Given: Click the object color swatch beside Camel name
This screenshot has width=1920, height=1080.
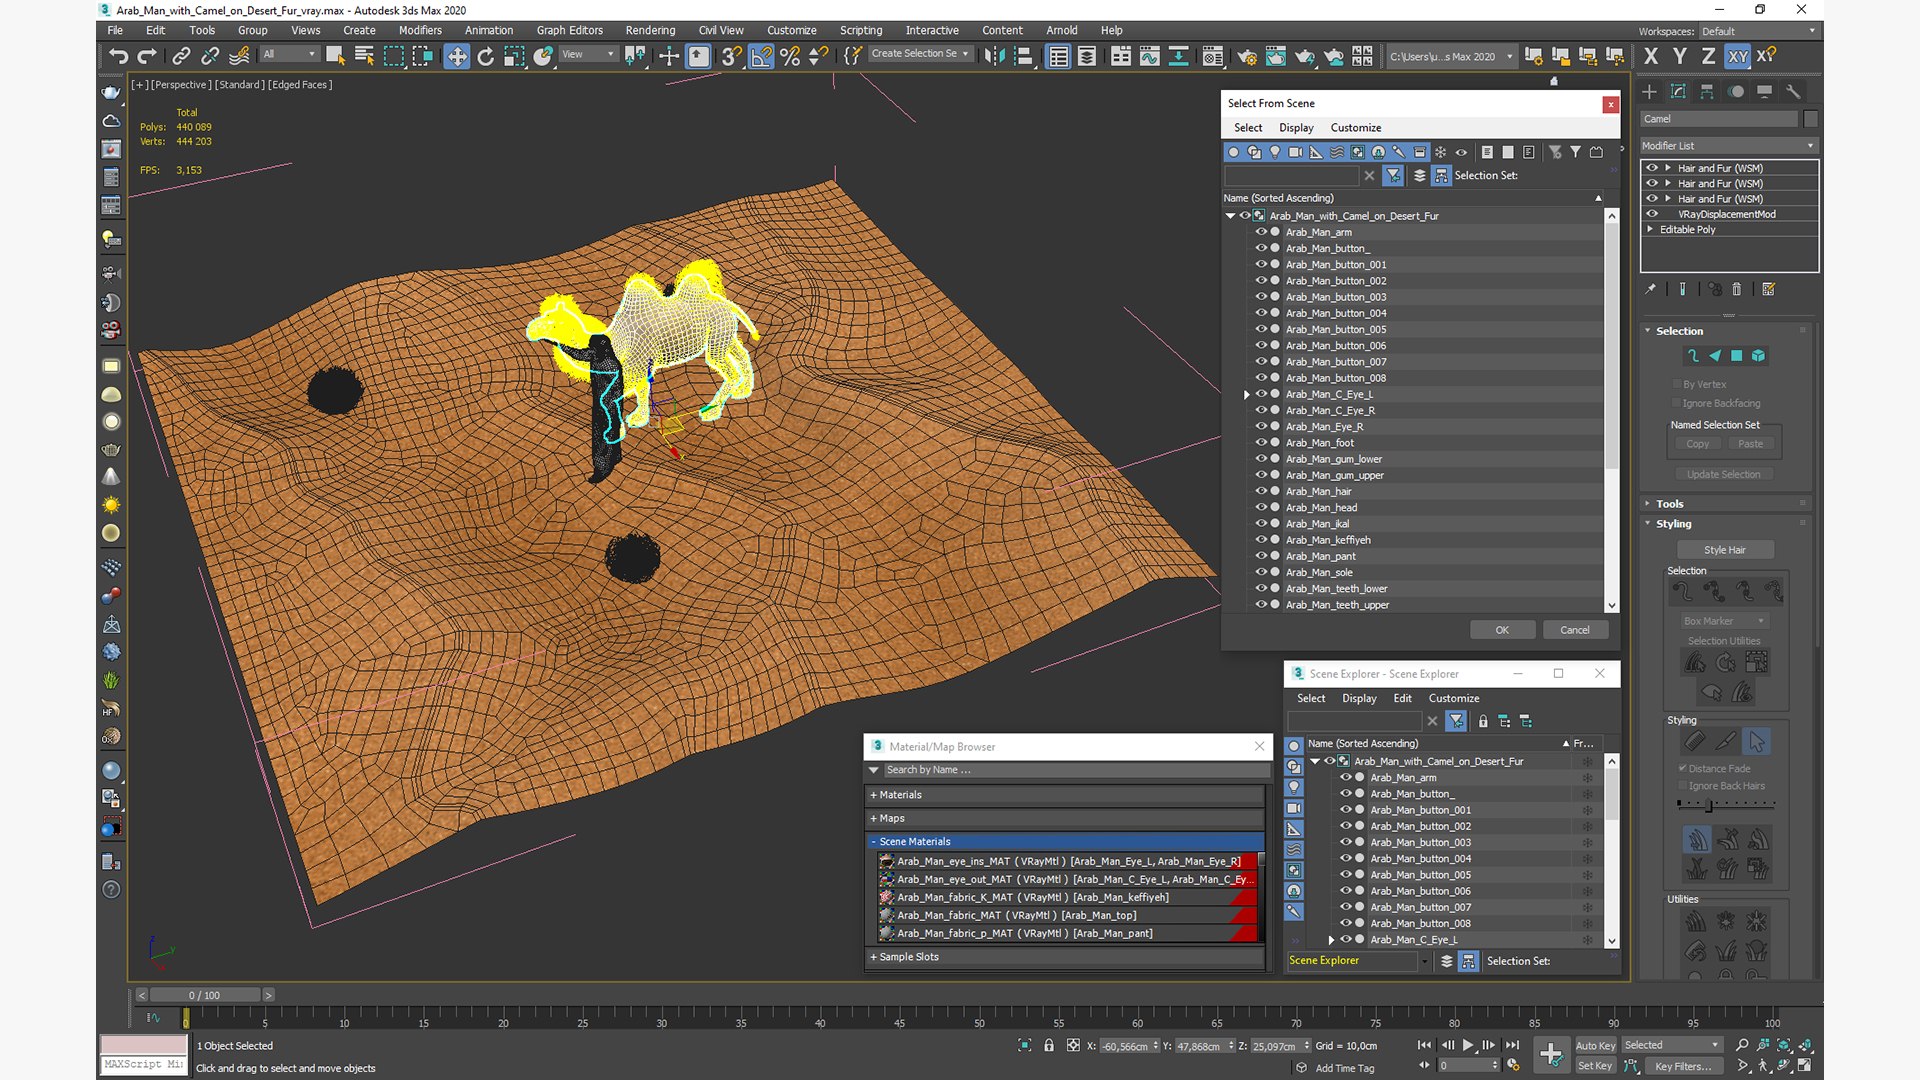Looking at the screenshot, I should click(1810, 119).
